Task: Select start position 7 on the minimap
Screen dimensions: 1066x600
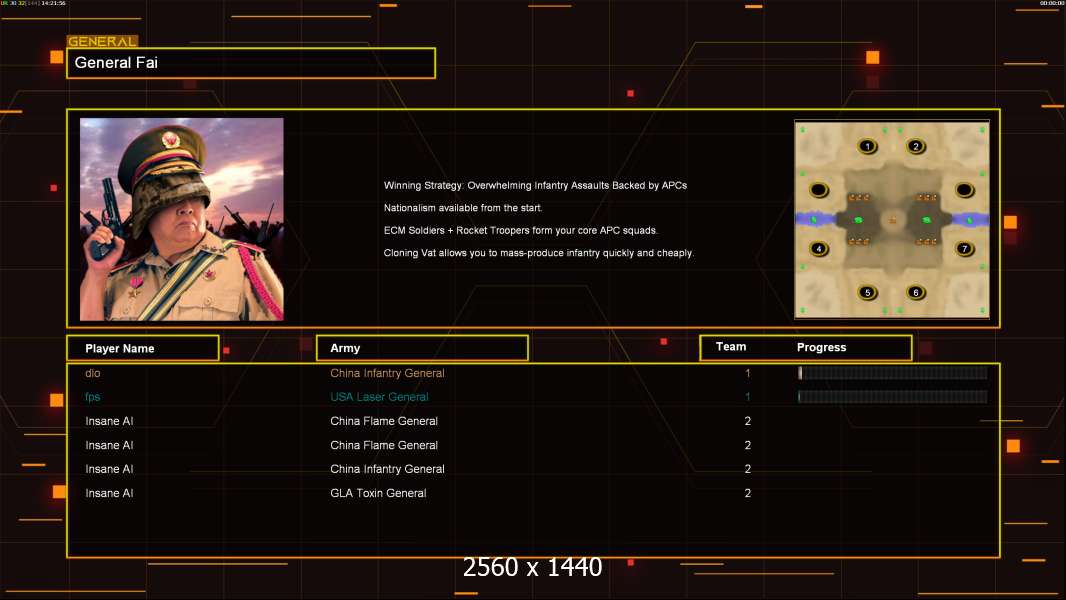Action: point(964,249)
